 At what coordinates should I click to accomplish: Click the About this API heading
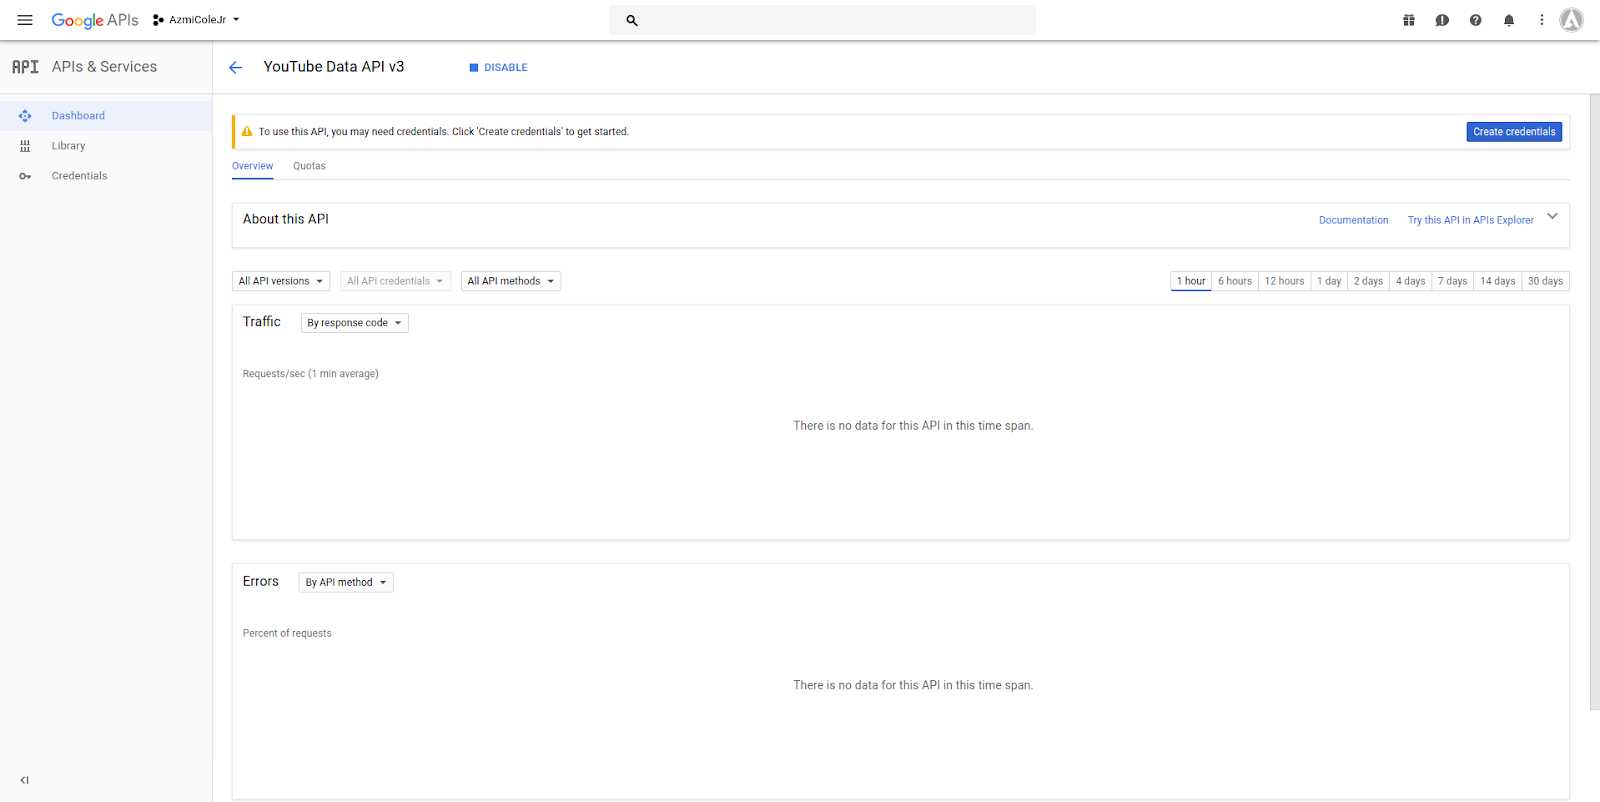click(x=286, y=219)
